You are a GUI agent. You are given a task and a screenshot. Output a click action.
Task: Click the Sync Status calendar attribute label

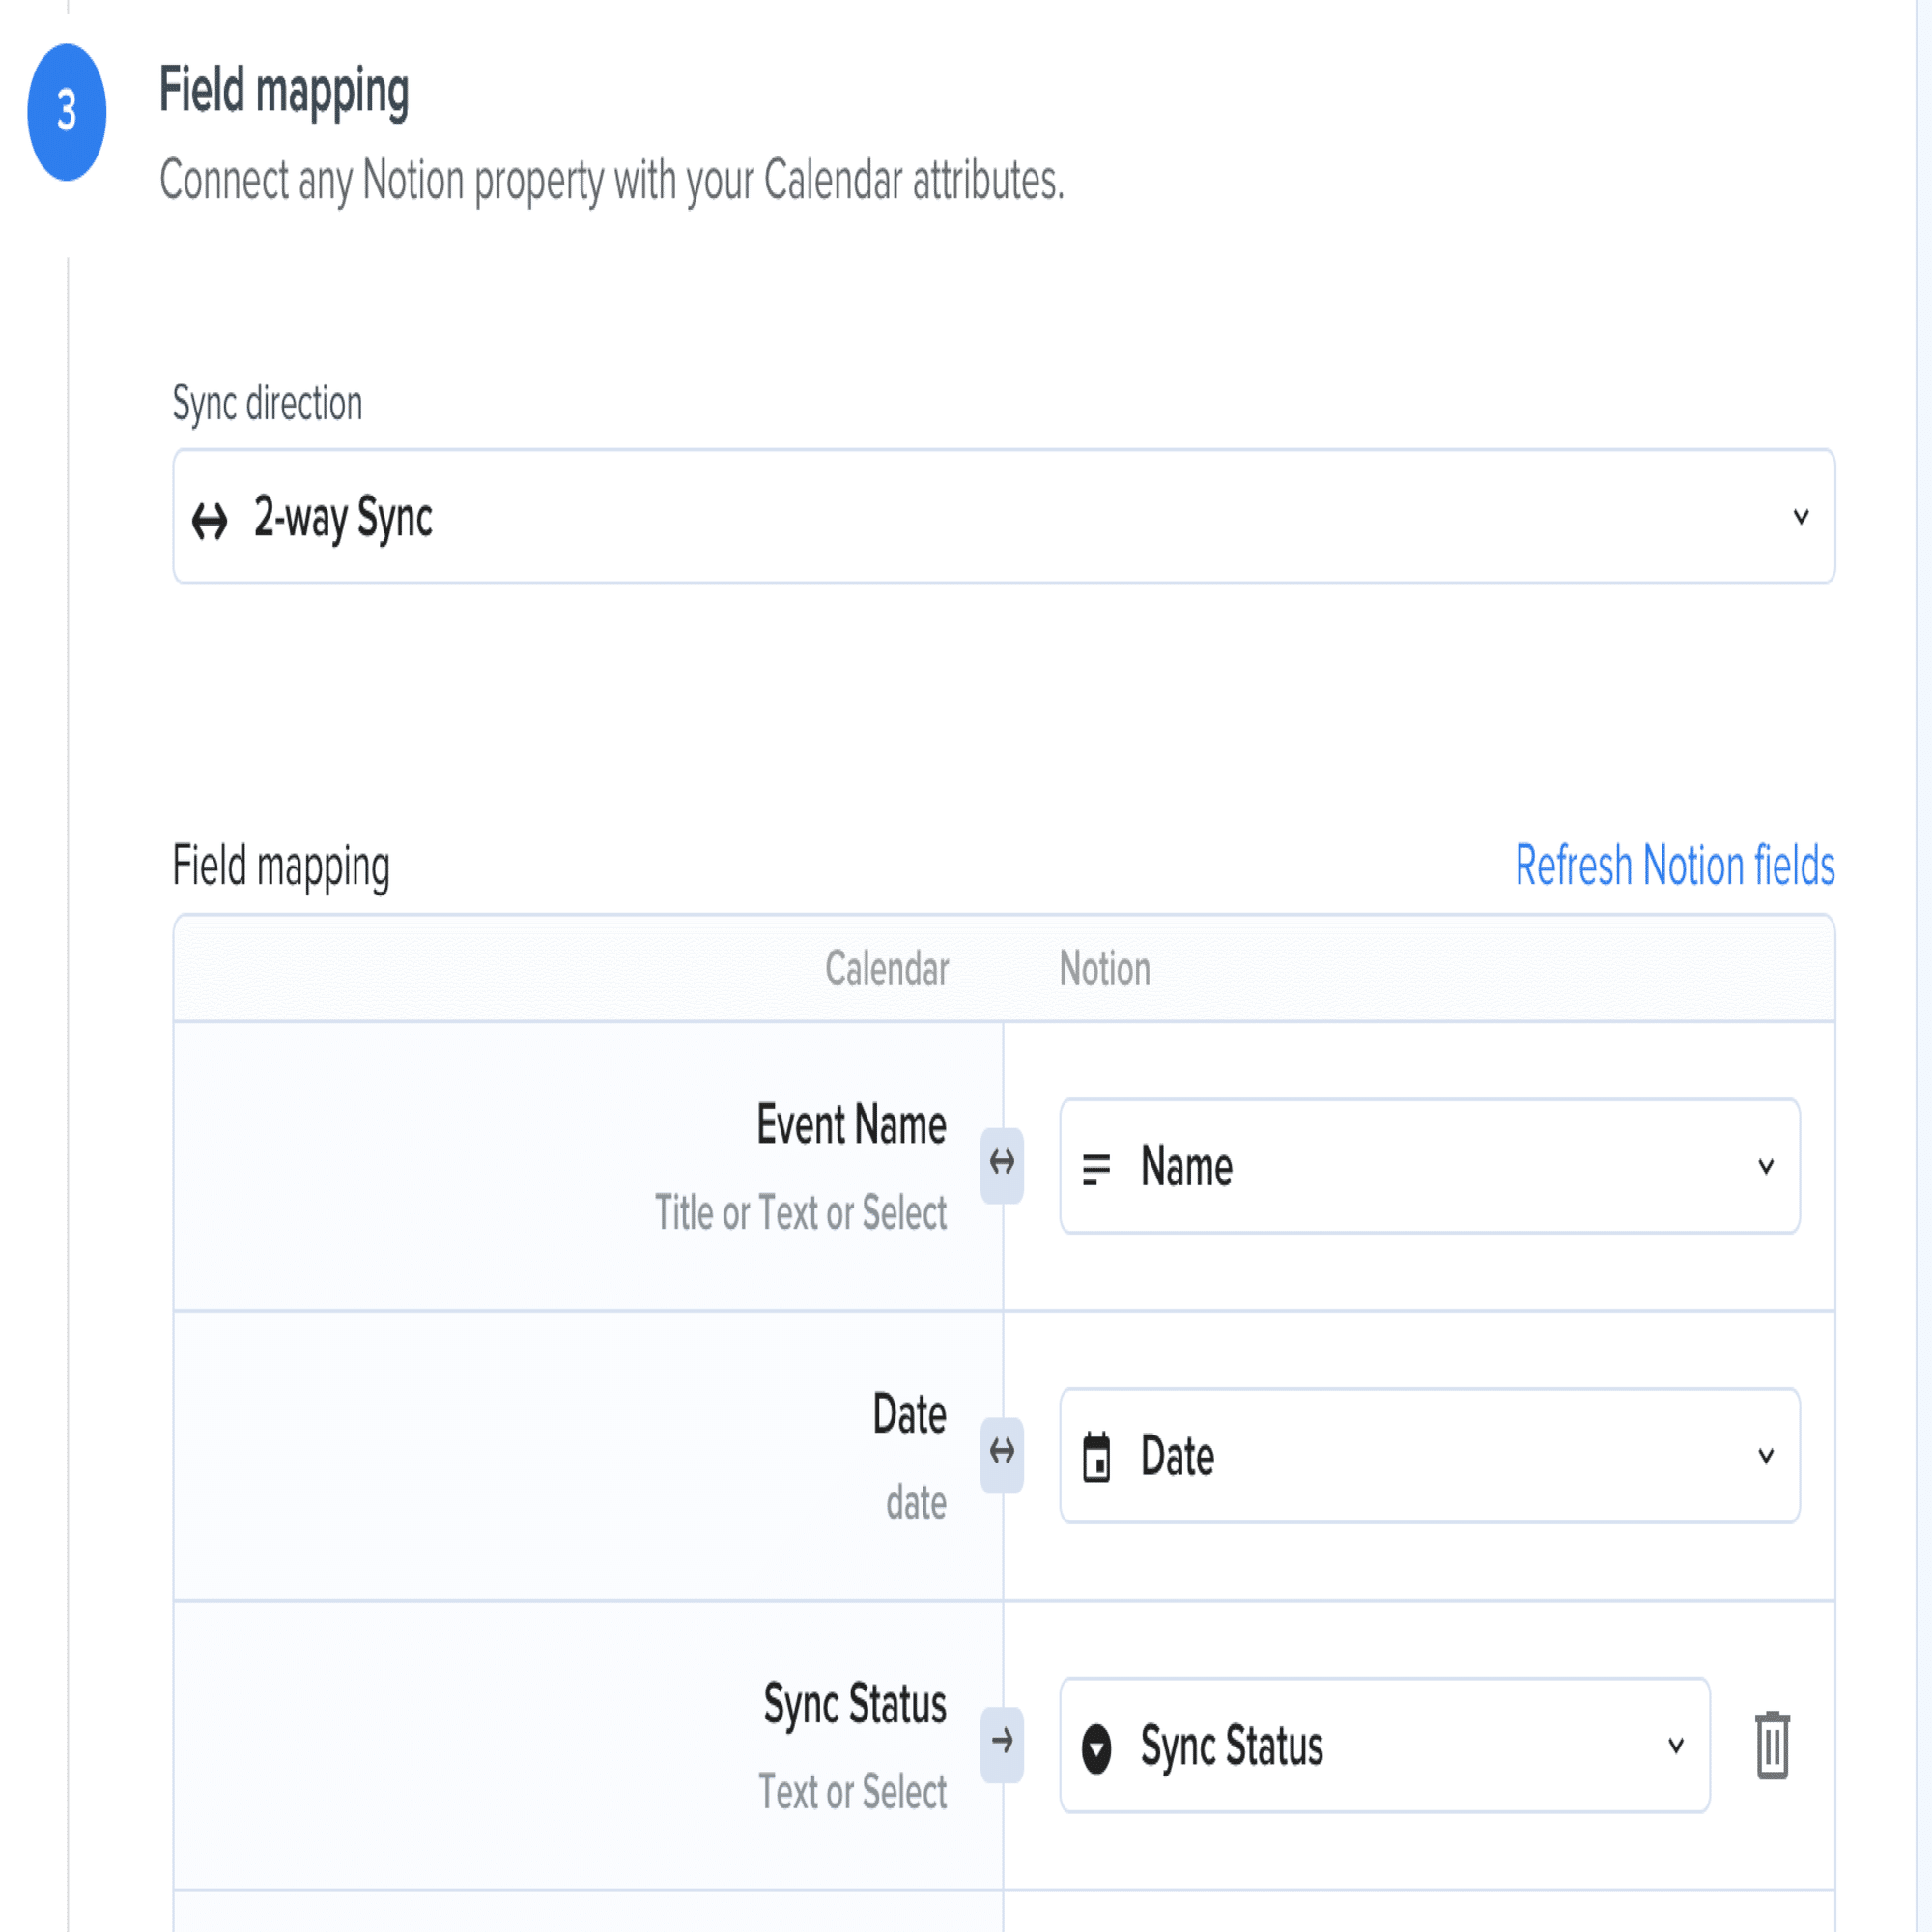854,1704
